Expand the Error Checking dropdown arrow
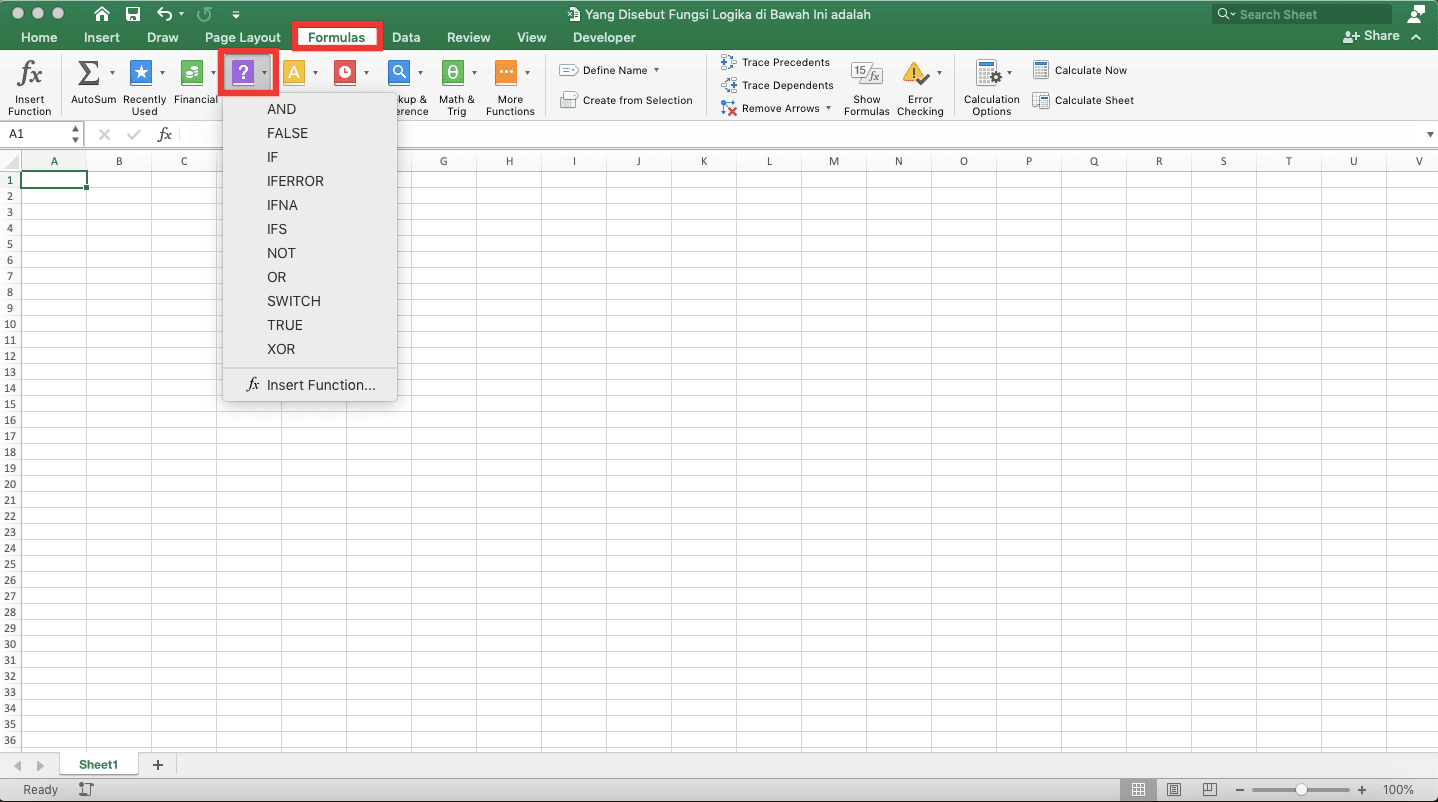This screenshot has width=1438, height=802. point(939,73)
